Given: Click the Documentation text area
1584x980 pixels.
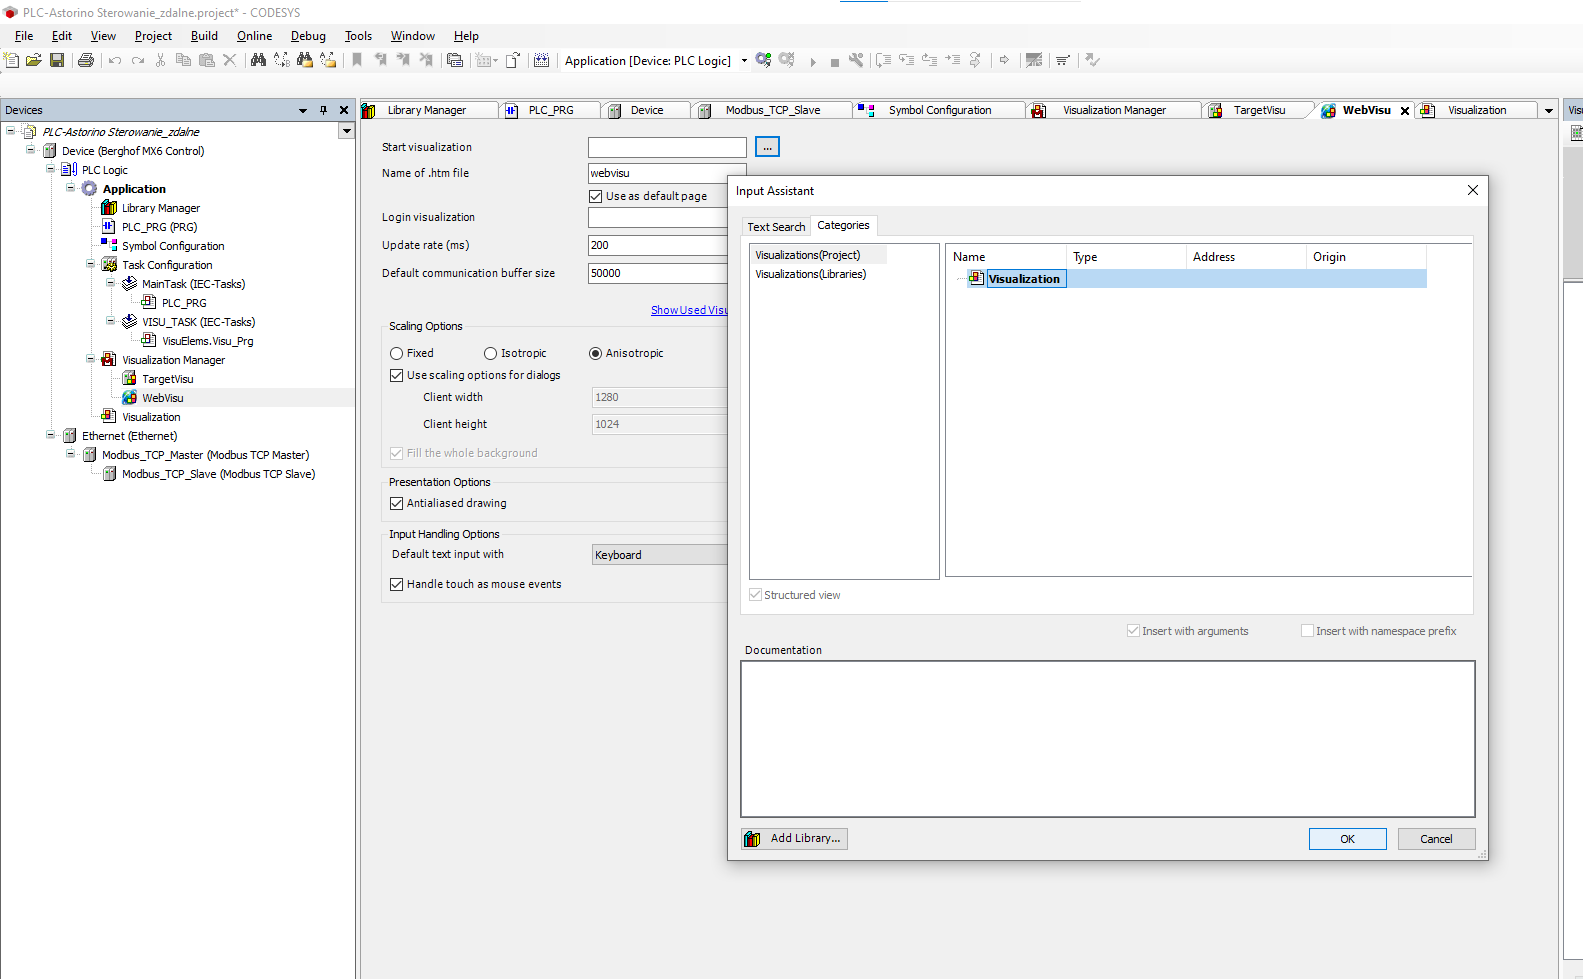Looking at the screenshot, I should (1108, 739).
